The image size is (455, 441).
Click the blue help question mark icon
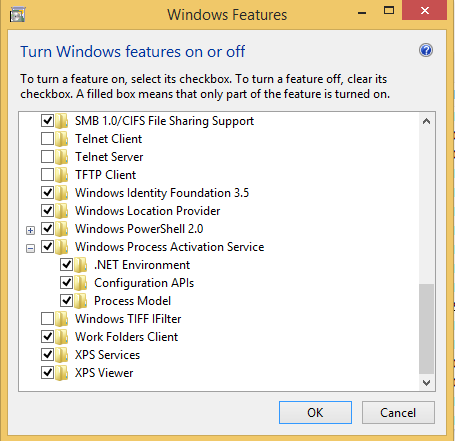(x=426, y=50)
